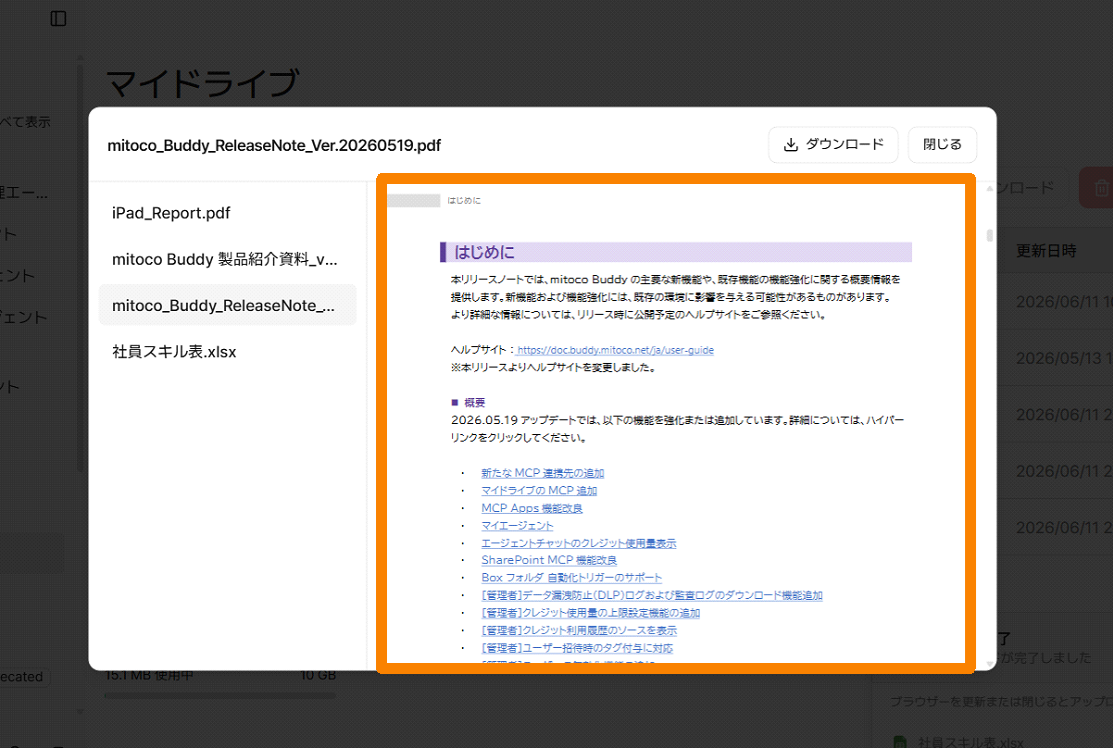Open クレジット利用履歴のソースを表示 link
The width and height of the screenshot is (1113, 748).
click(579, 630)
